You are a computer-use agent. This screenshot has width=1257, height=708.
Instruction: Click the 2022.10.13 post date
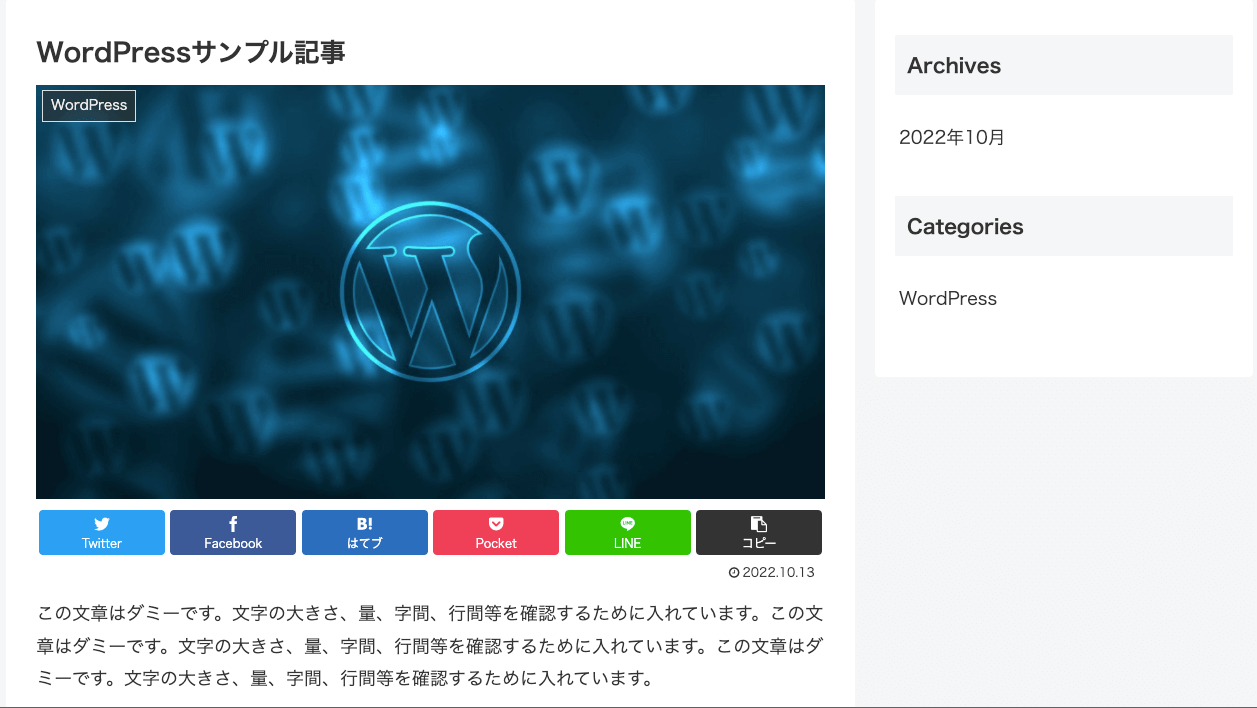pyautogui.click(x=778, y=573)
